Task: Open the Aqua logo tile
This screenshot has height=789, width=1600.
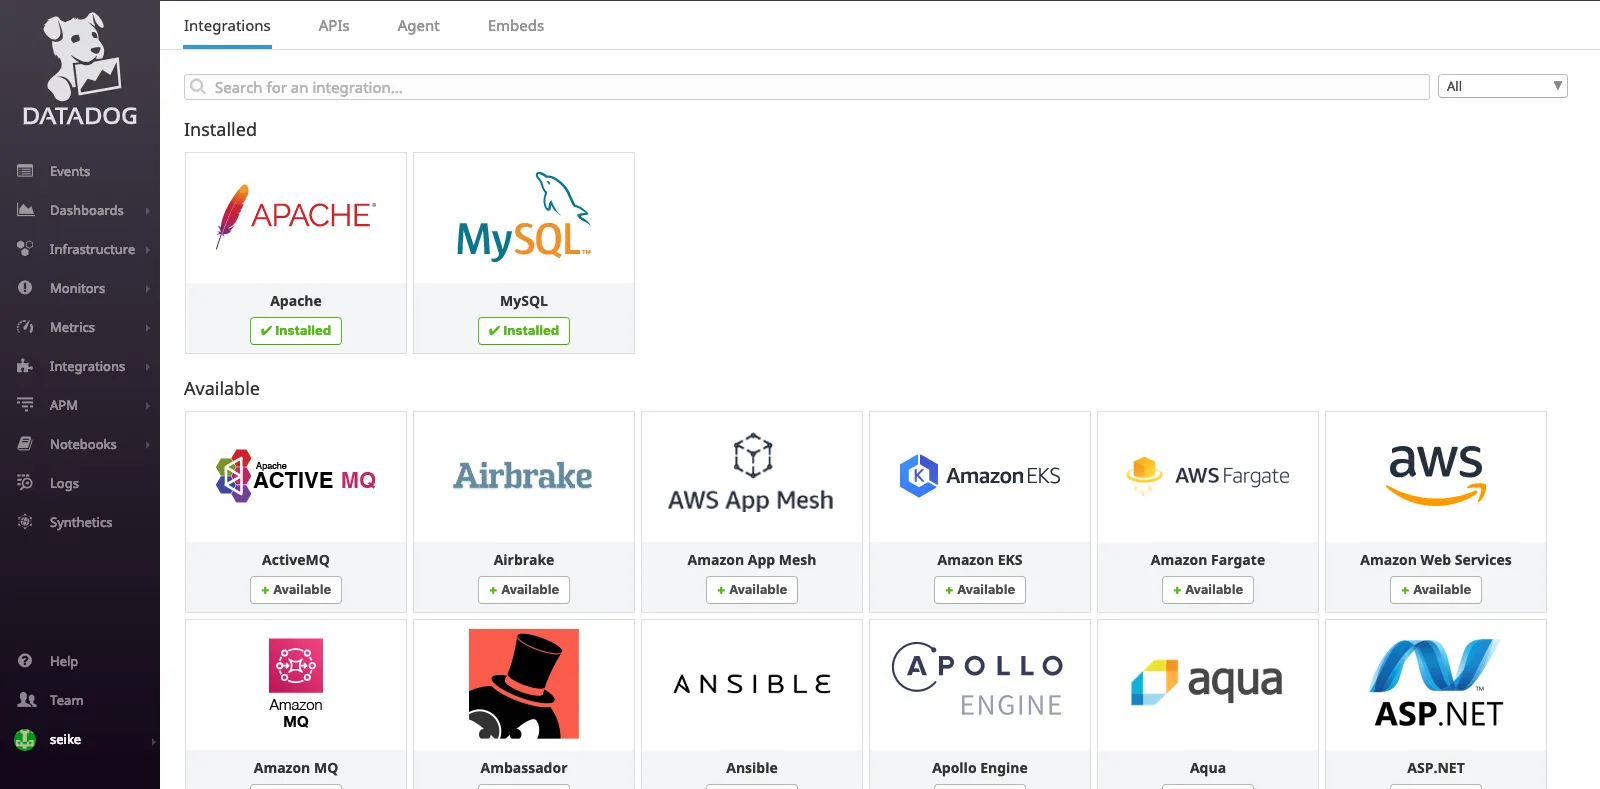Action: (1208, 685)
